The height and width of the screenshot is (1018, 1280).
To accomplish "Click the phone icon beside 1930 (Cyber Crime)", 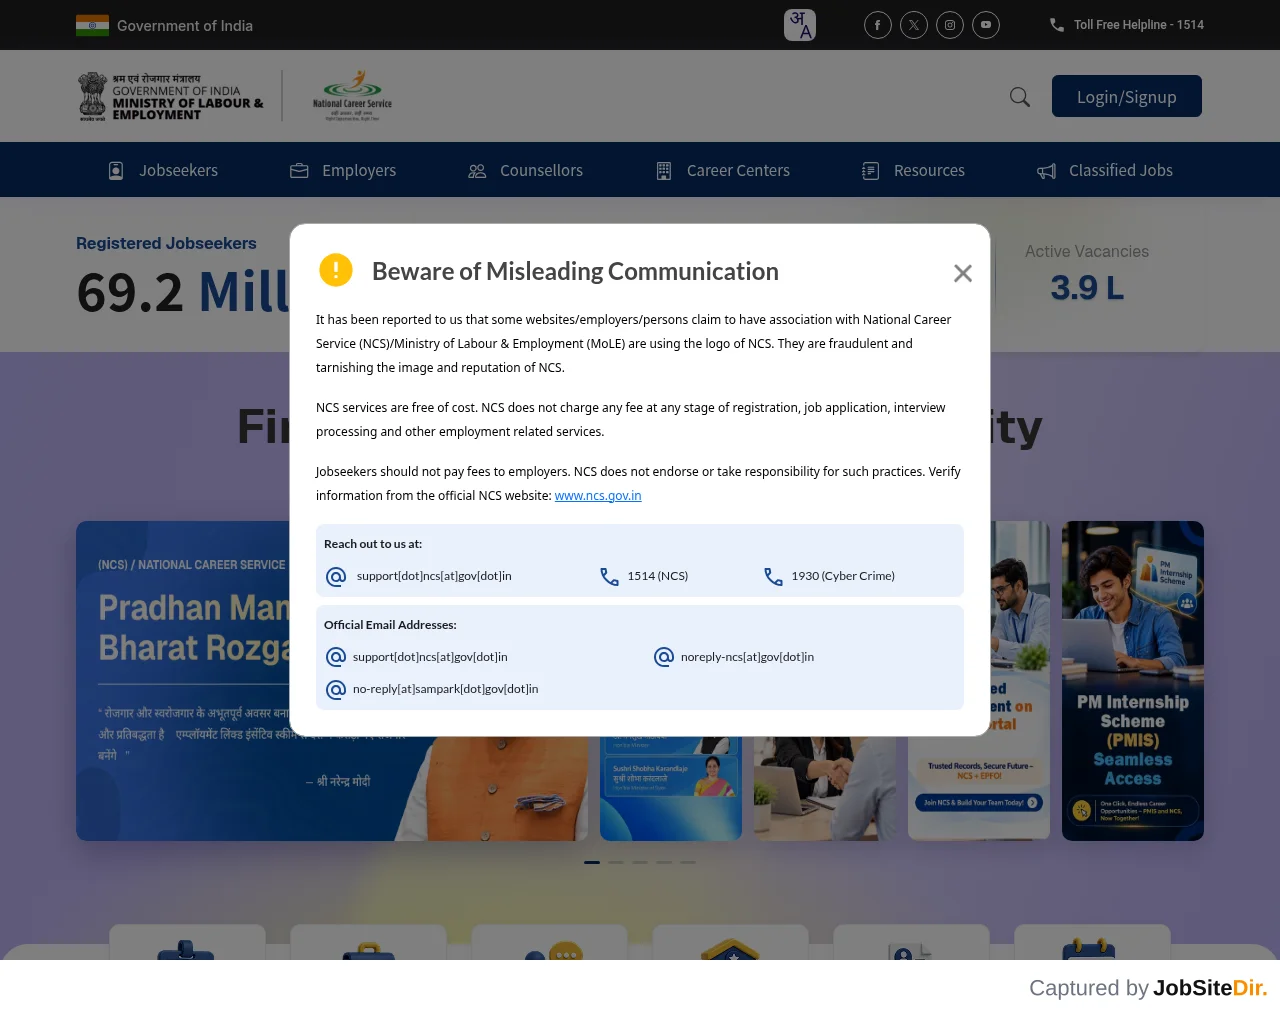I will coord(773,577).
